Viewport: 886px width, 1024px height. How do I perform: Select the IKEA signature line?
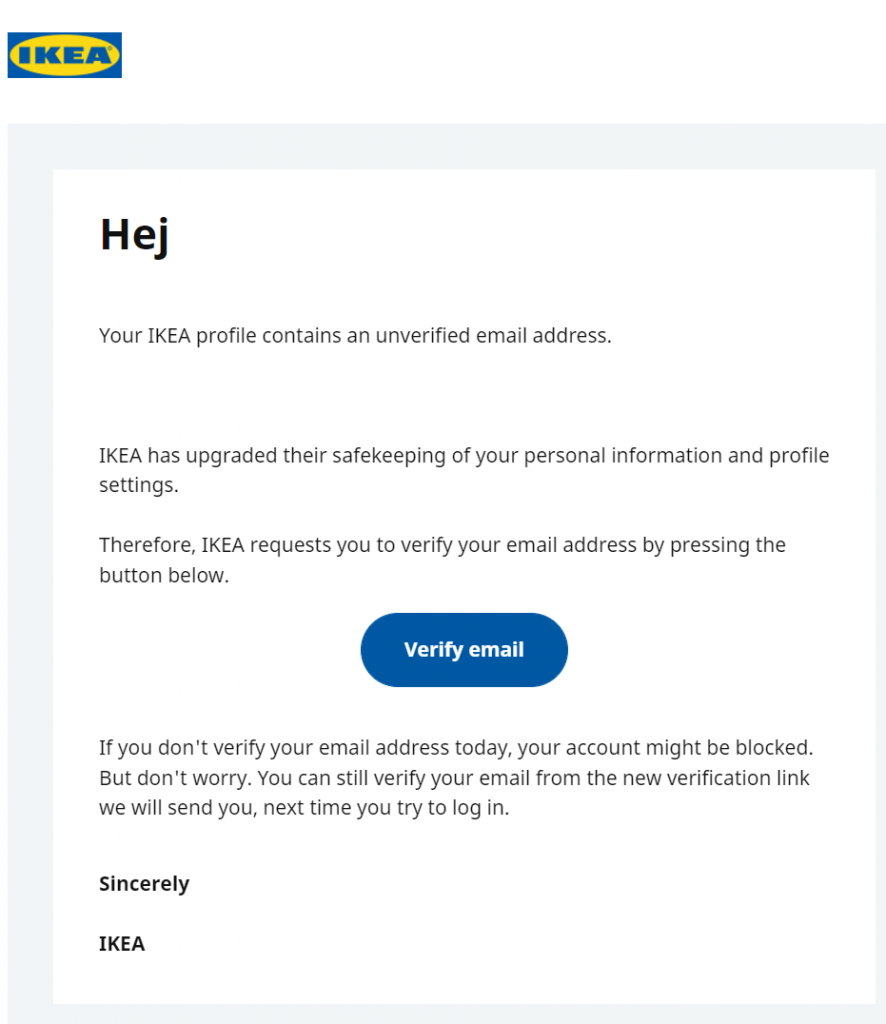[121, 943]
